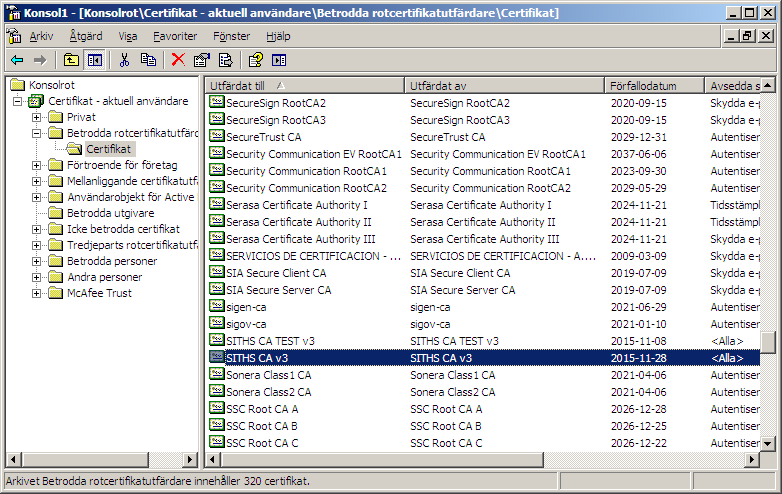Click the Export list toolbar icon
Viewport: 782px width, 494px height.
225,60
